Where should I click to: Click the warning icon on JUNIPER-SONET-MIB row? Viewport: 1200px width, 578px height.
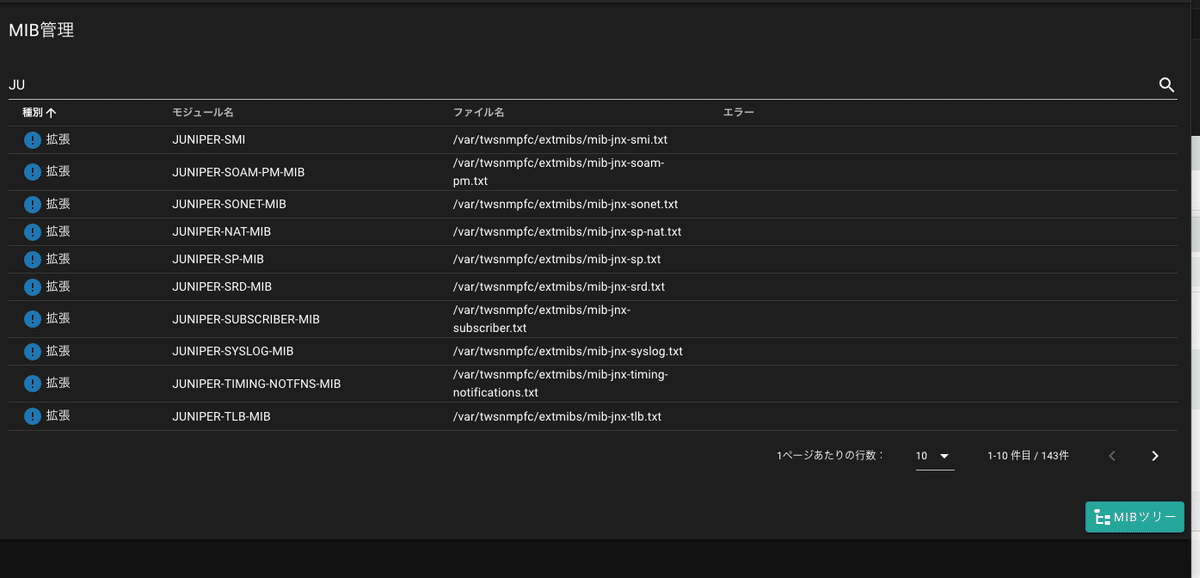click(33, 203)
